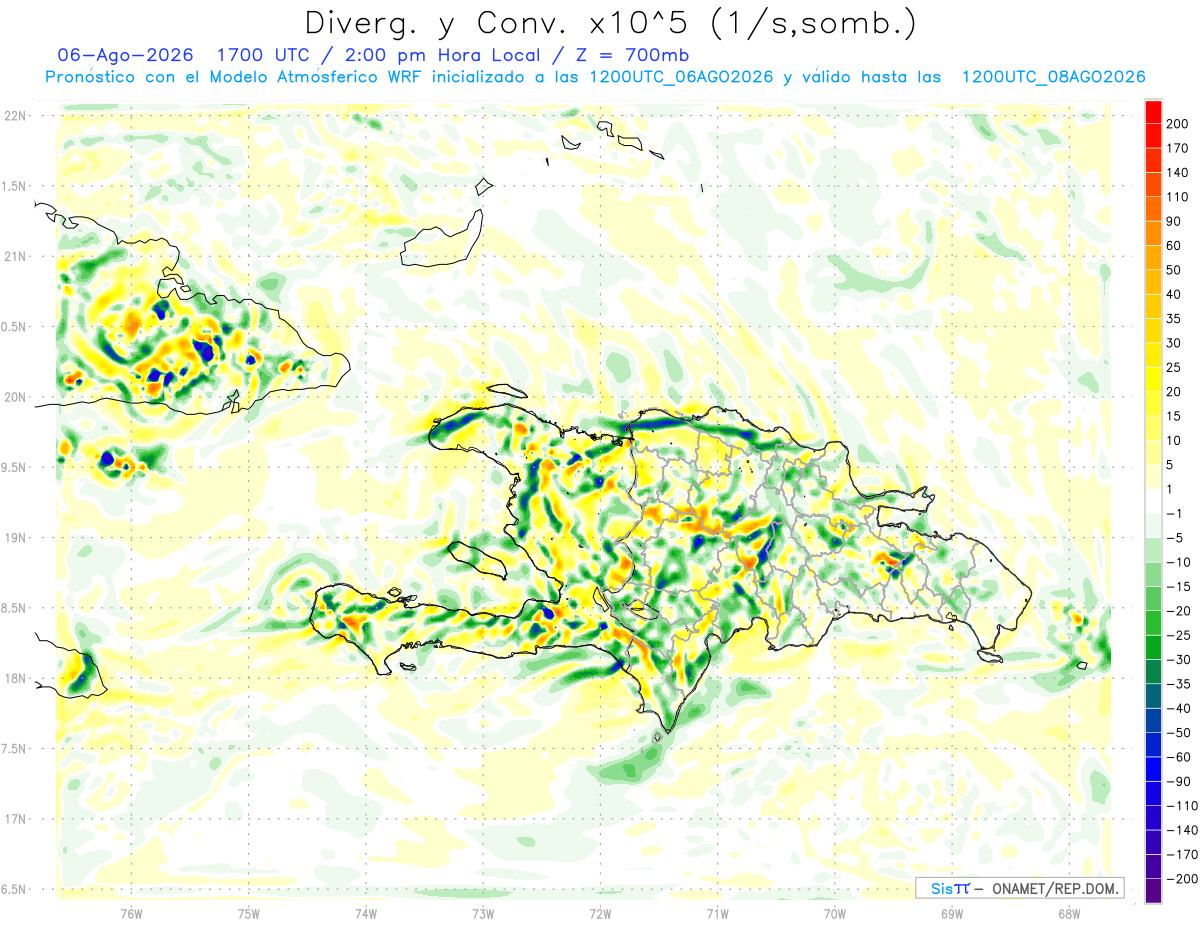Click the '70W' longitude label
This screenshot has height=927, width=1200.
(x=835, y=913)
